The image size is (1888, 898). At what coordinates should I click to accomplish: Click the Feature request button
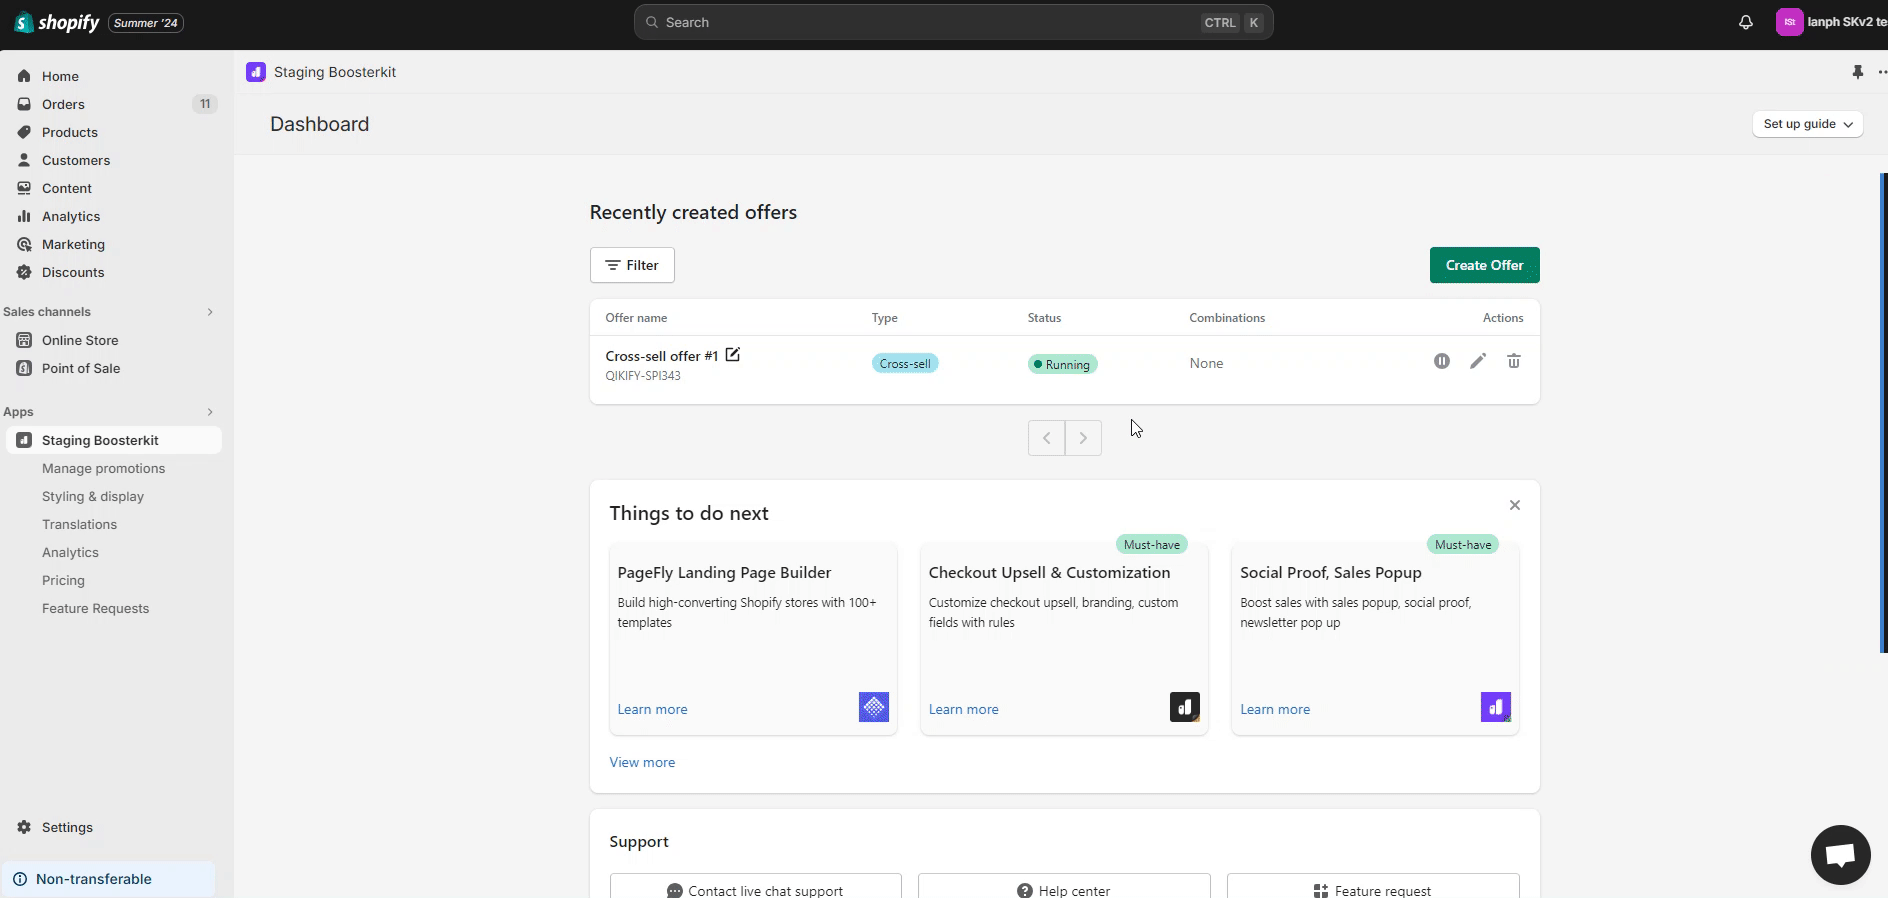[1373, 886]
